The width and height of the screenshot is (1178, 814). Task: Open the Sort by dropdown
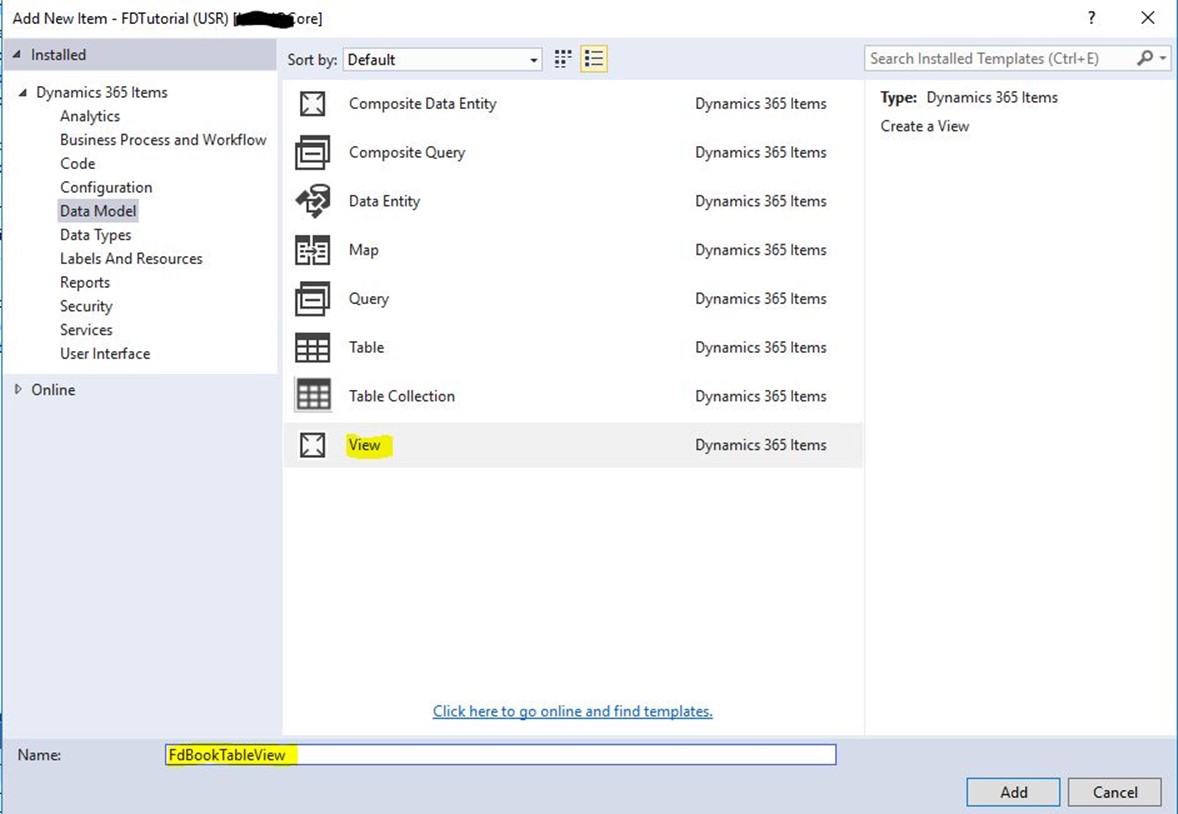(443, 59)
